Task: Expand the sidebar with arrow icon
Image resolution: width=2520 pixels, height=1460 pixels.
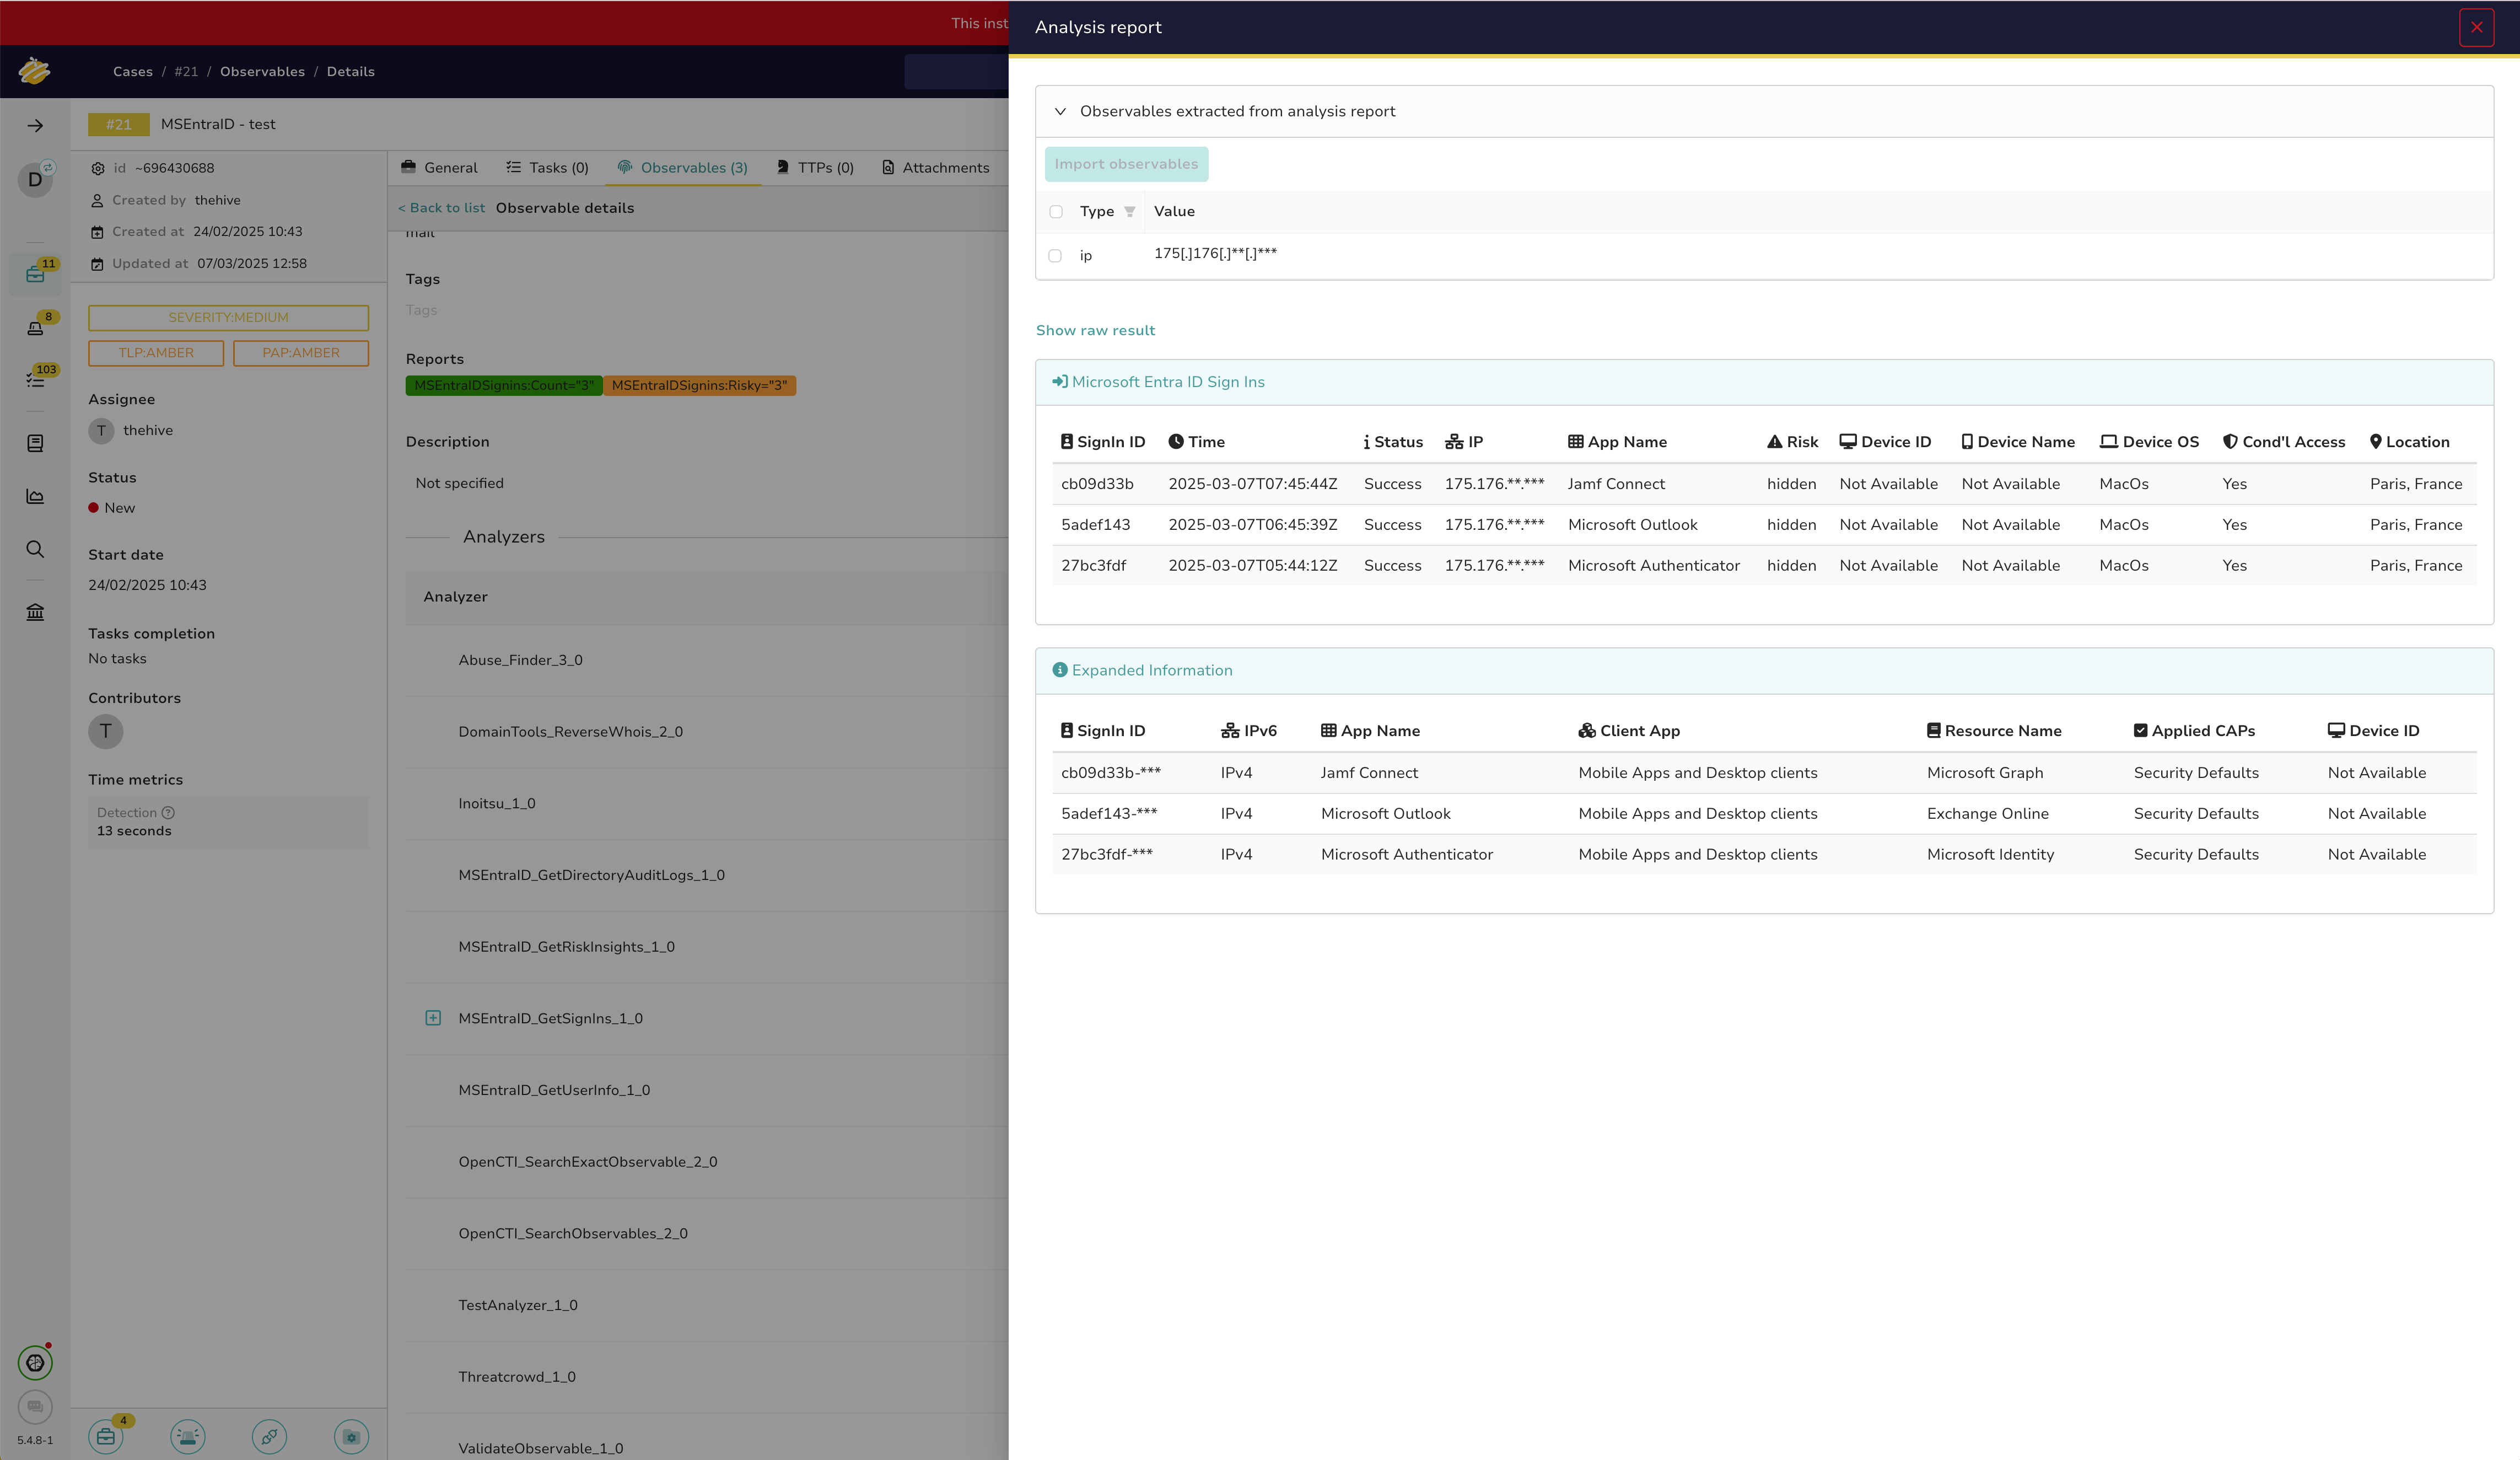Action: point(35,125)
